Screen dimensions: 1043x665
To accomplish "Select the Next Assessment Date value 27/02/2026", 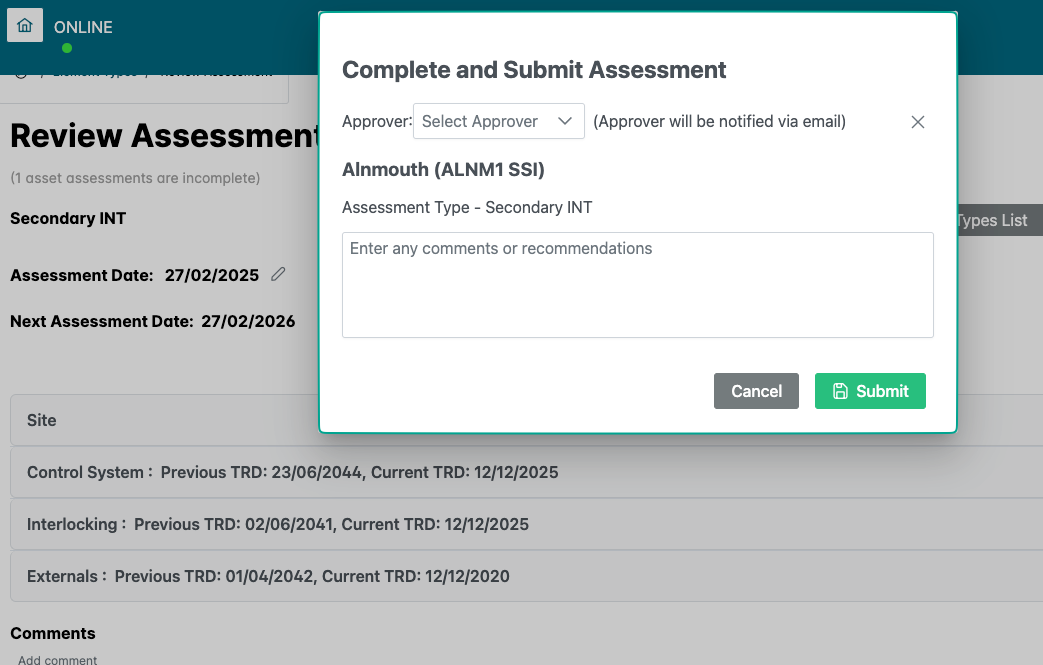I will [248, 322].
